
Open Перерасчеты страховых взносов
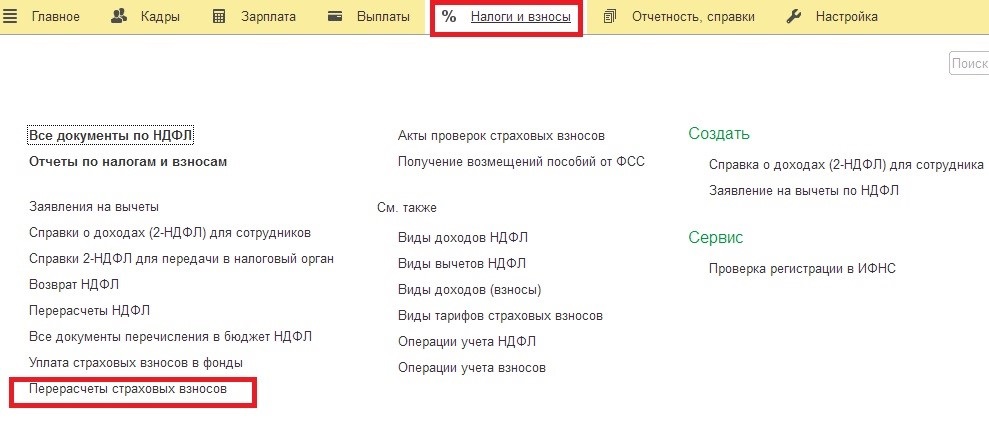click(x=128, y=389)
